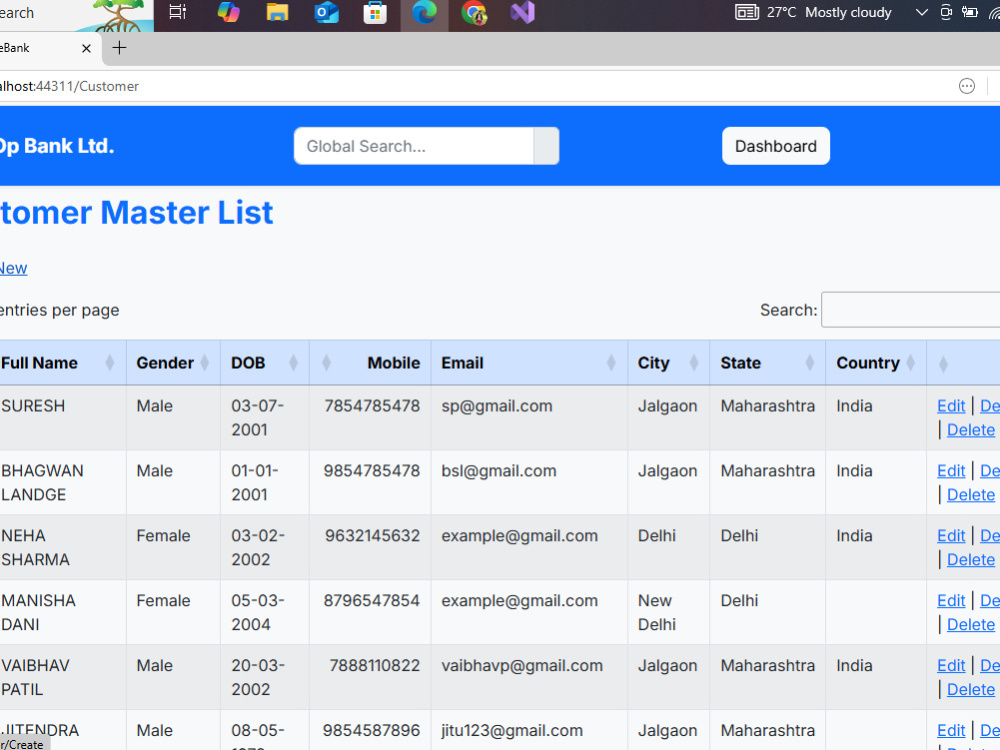The width and height of the screenshot is (1000, 750).
Task: Select mobile number 9632145632
Action: (372, 536)
